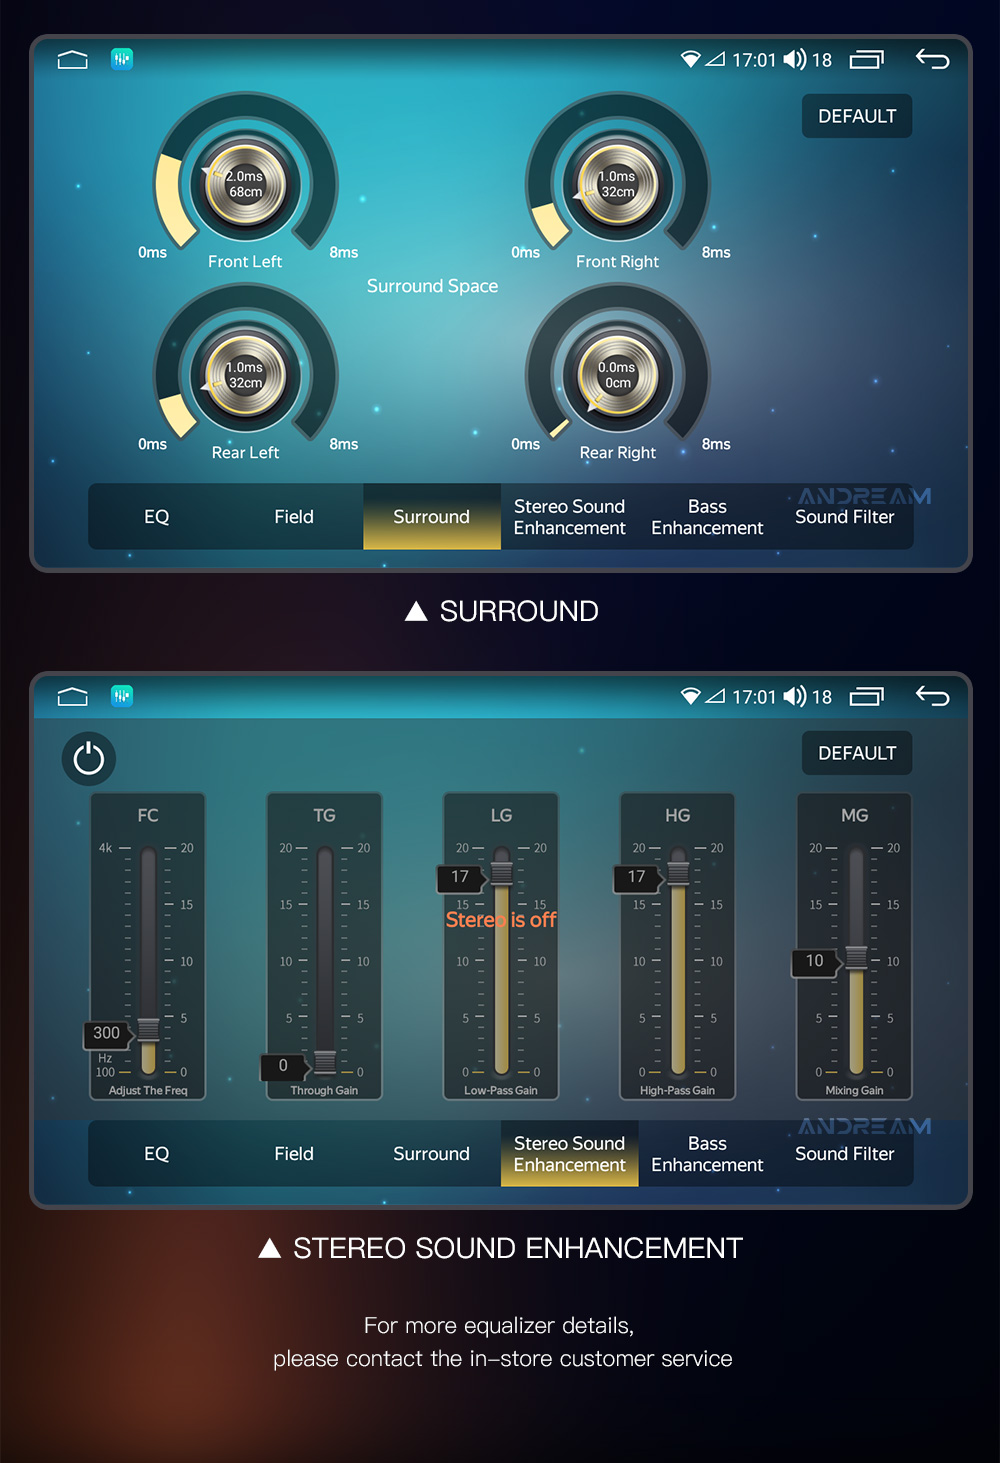The width and height of the screenshot is (1000, 1463).
Task: Select the Surround tab in top screen
Action: (x=432, y=517)
